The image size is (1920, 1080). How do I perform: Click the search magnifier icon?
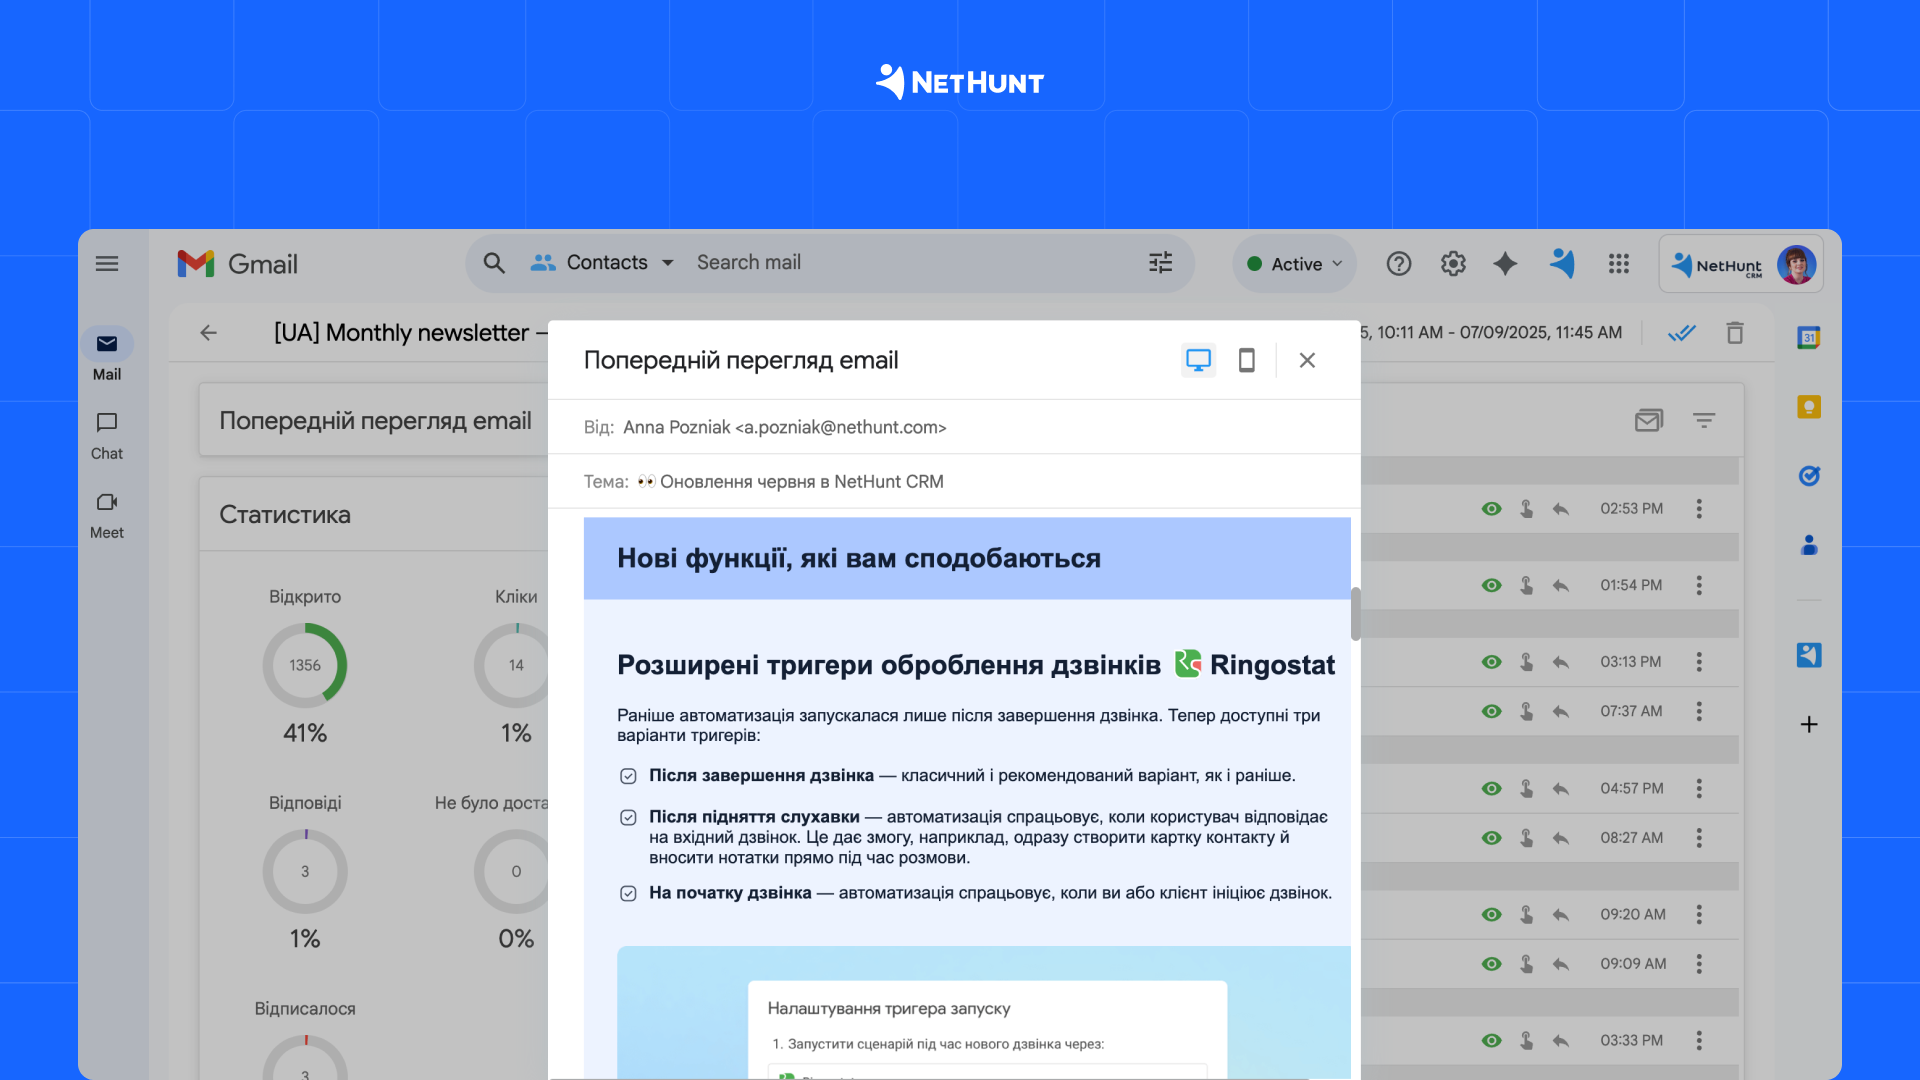pos(494,263)
